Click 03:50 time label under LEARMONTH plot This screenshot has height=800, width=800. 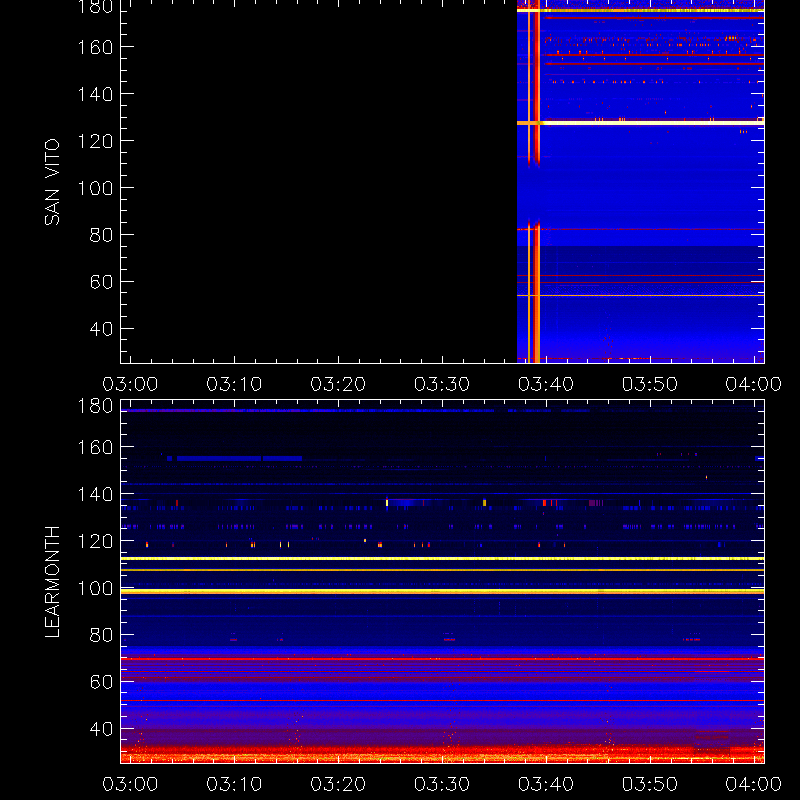649,784
